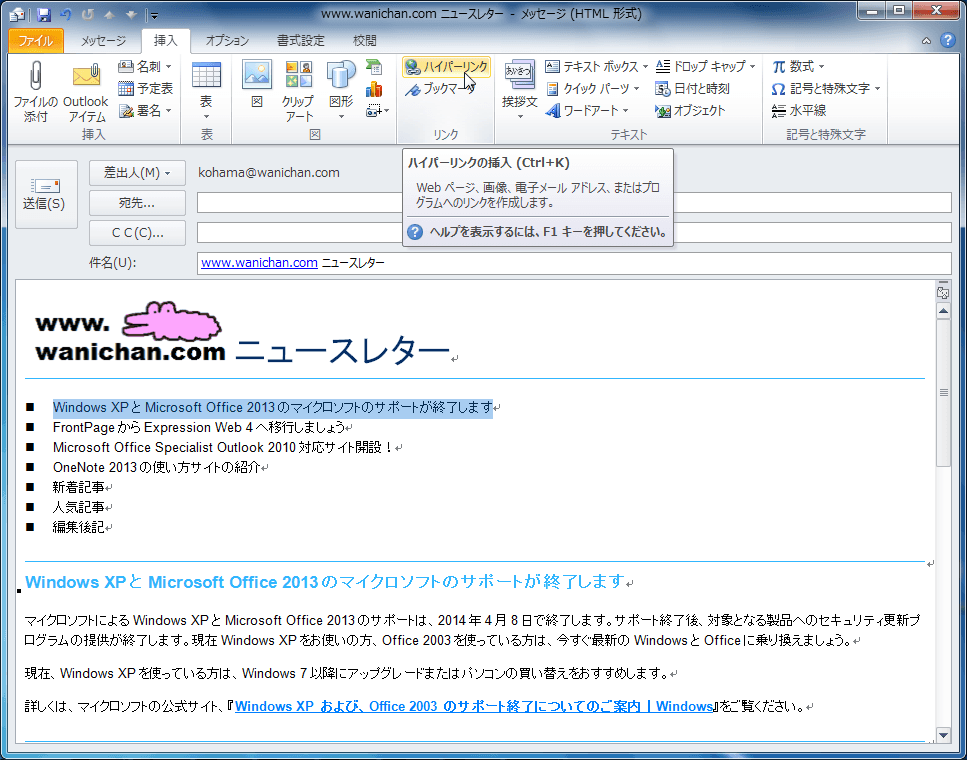The image size is (967, 760).
Task: Click the To (宛先...) button
Action: [x=138, y=202]
